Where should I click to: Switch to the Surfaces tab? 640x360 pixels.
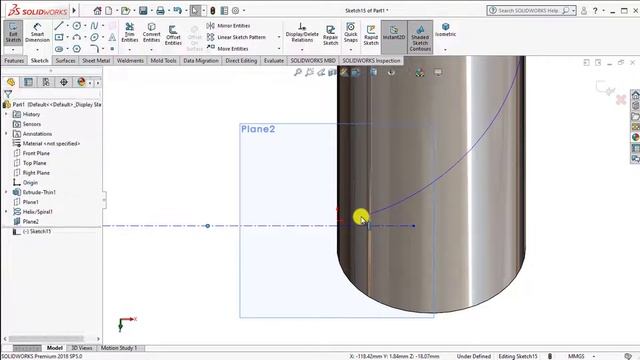[65, 60]
